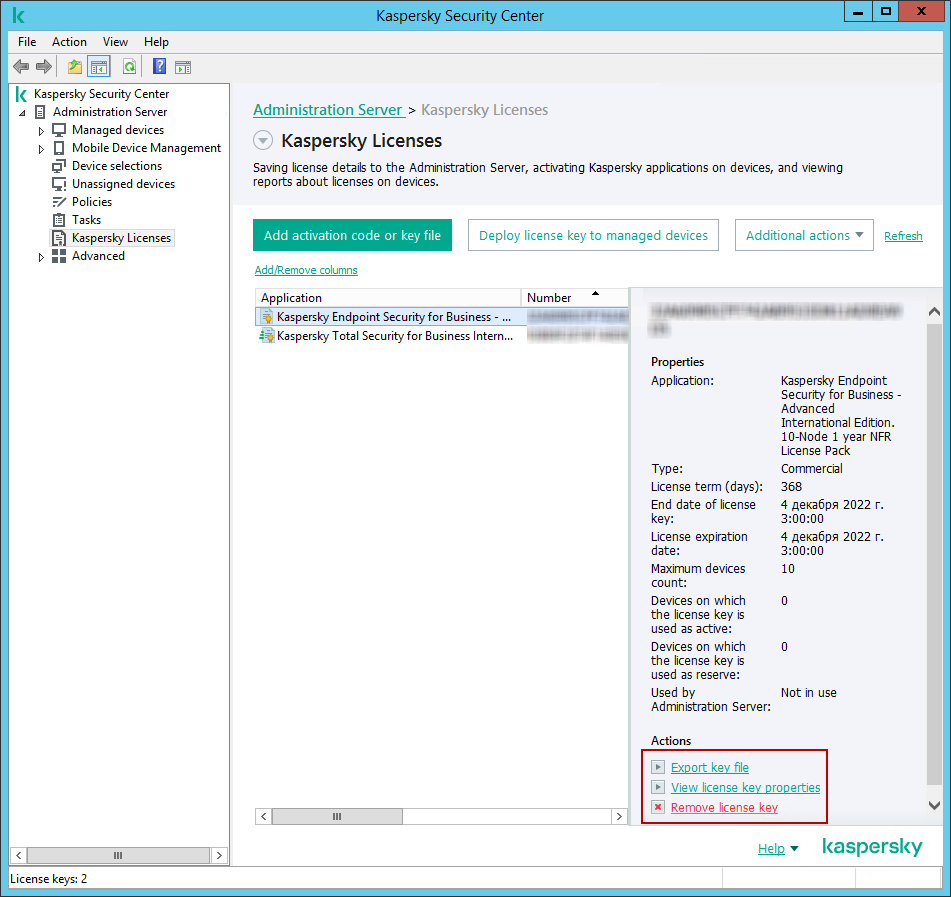
Task: Collapse the Kaspersky Licenses header chevron
Action: coord(263,141)
